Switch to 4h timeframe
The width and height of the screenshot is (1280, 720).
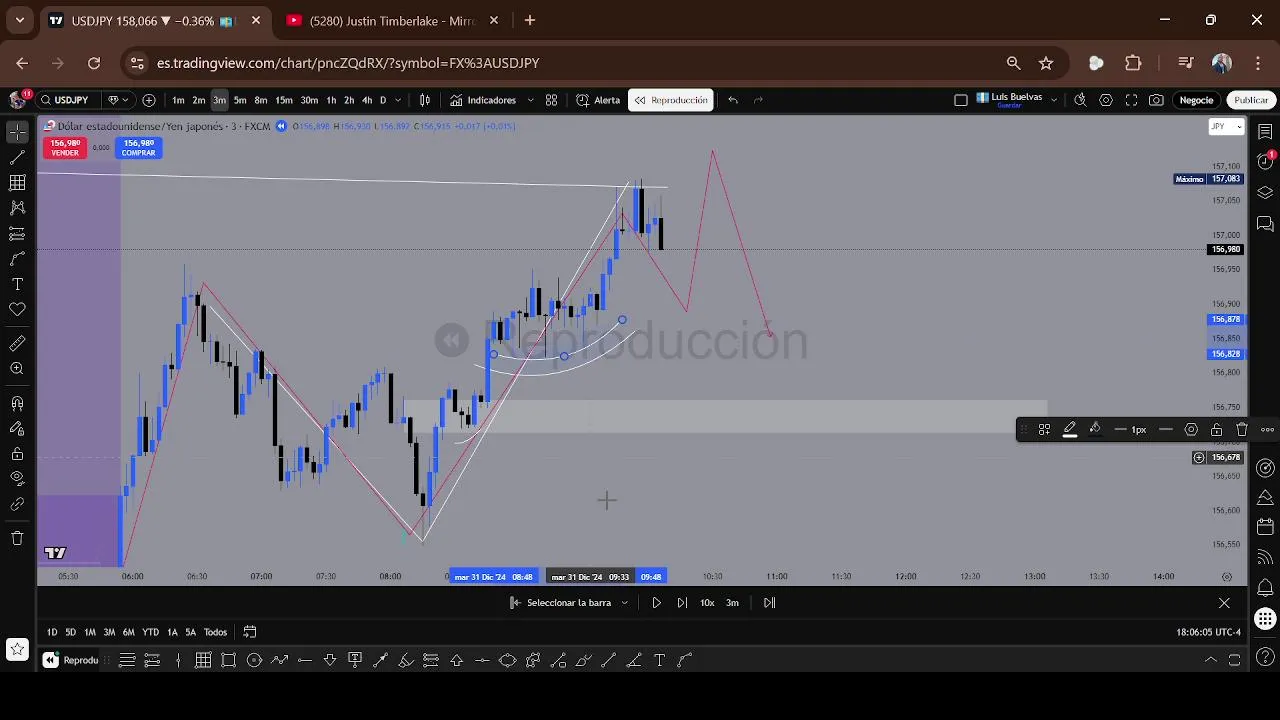pyautogui.click(x=367, y=100)
